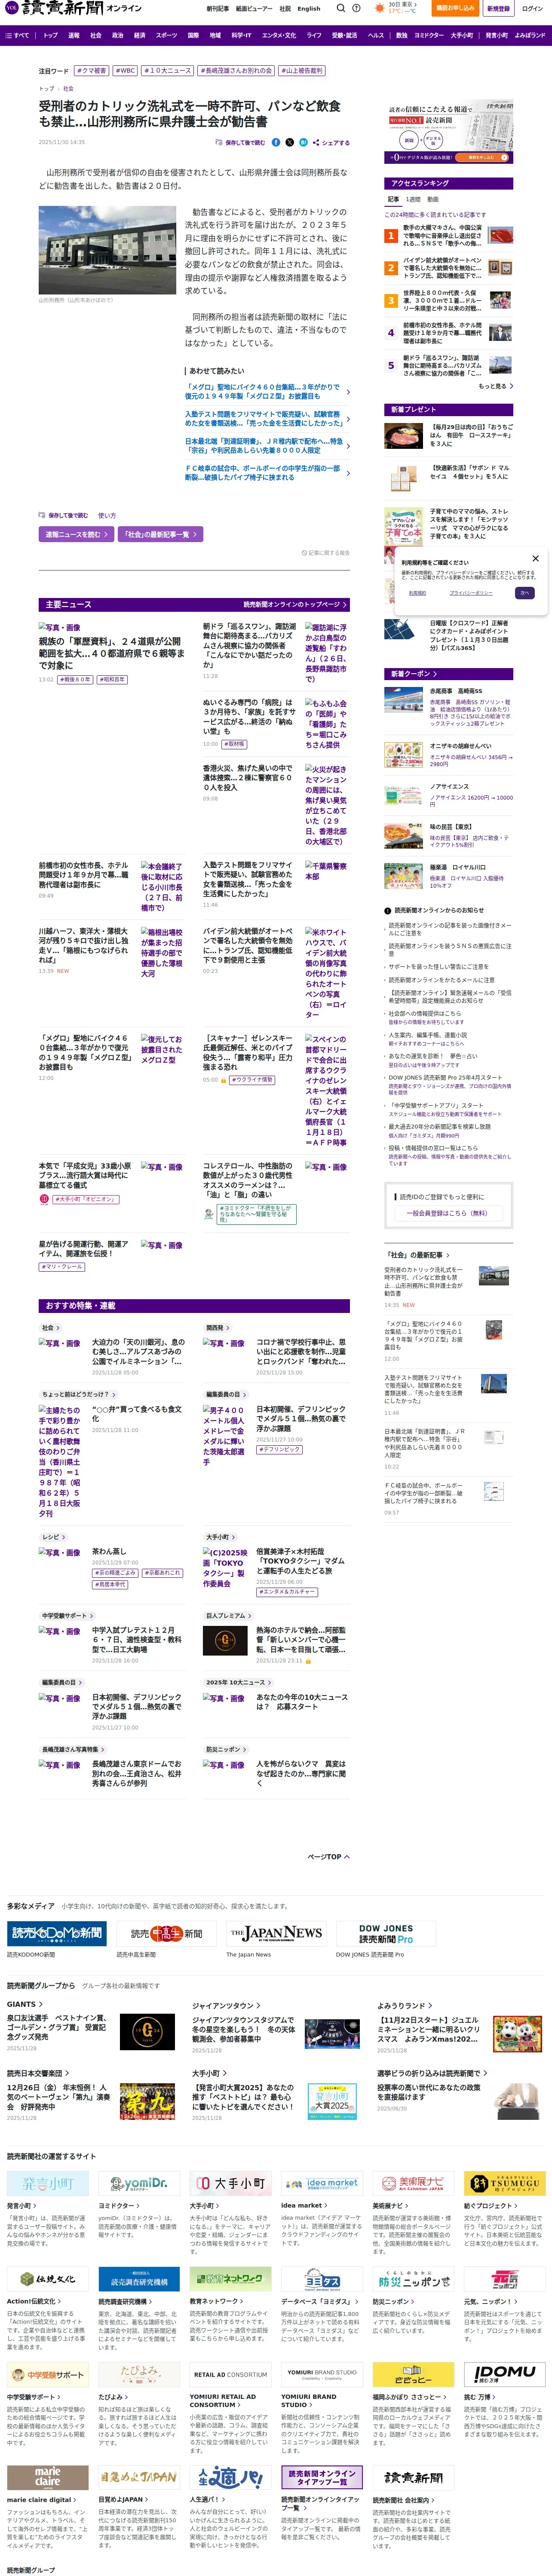Open the #クマ被害 keyword tag
Image resolution: width=552 pixels, height=2576 pixels.
tap(92, 71)
